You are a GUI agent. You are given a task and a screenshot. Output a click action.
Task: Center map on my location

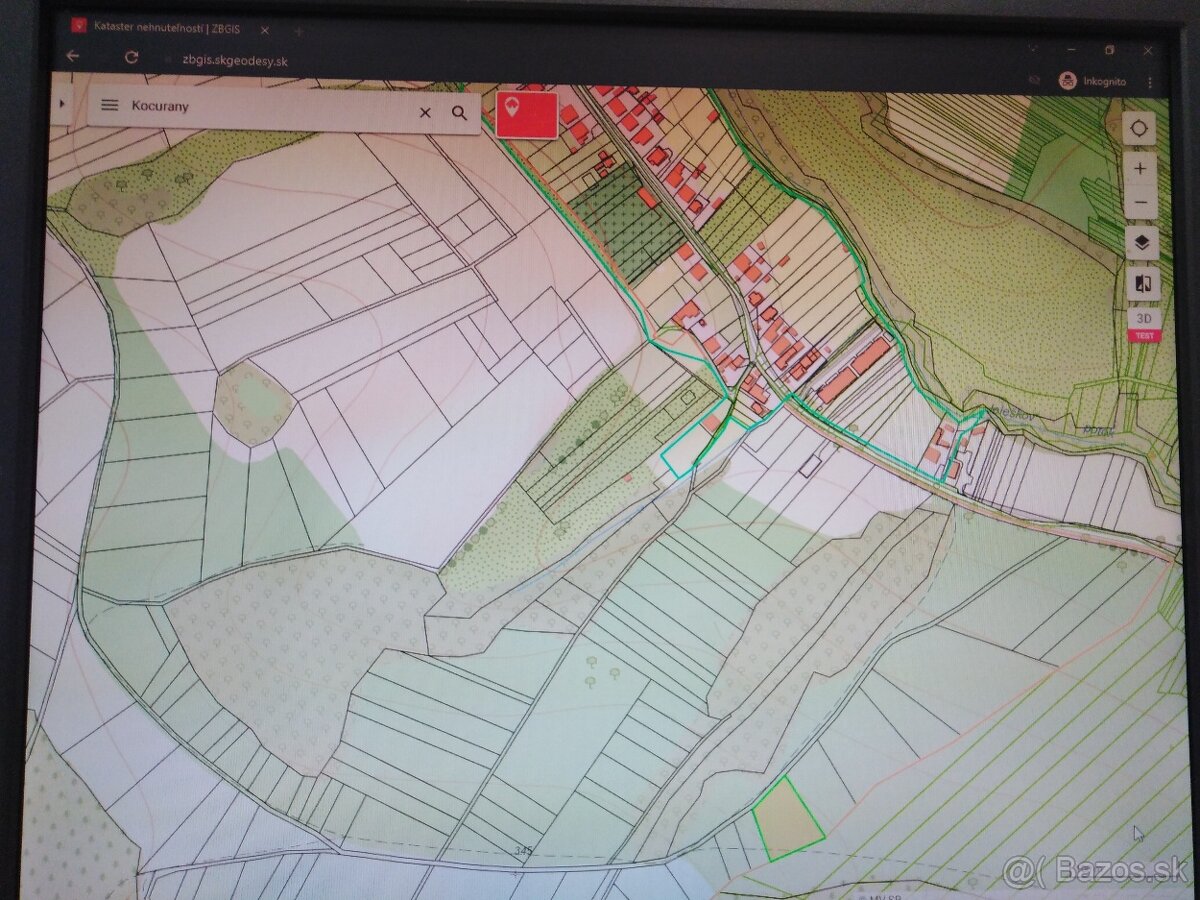(1139, 128)
